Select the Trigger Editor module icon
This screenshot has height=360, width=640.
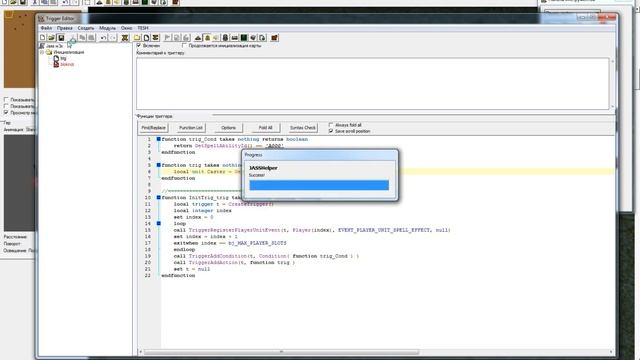coord(207,38)
